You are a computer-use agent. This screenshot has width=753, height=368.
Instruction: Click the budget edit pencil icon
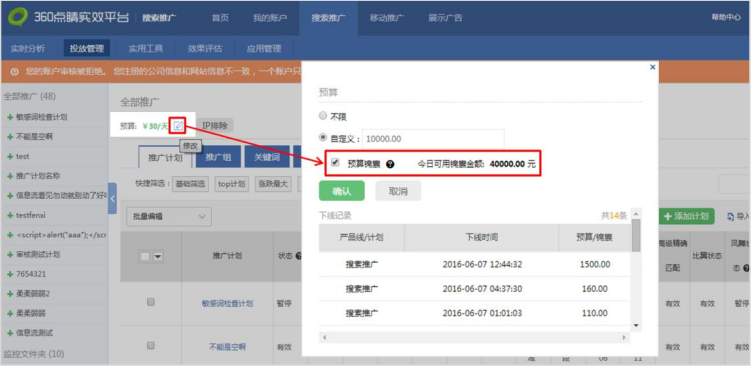pyautogui.click(x=178, y=126)
